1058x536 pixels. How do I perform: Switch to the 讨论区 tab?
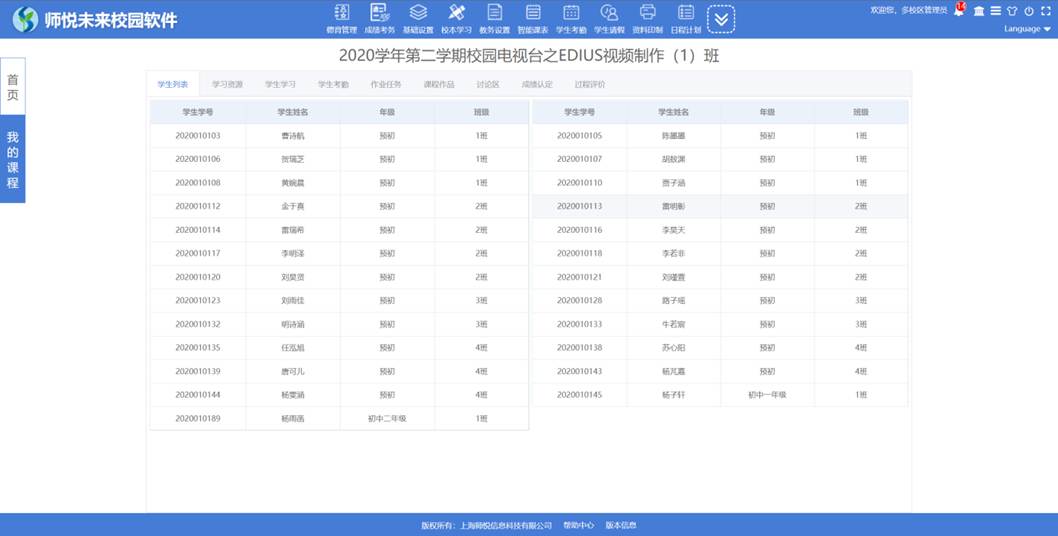click(x=488, y=85)
